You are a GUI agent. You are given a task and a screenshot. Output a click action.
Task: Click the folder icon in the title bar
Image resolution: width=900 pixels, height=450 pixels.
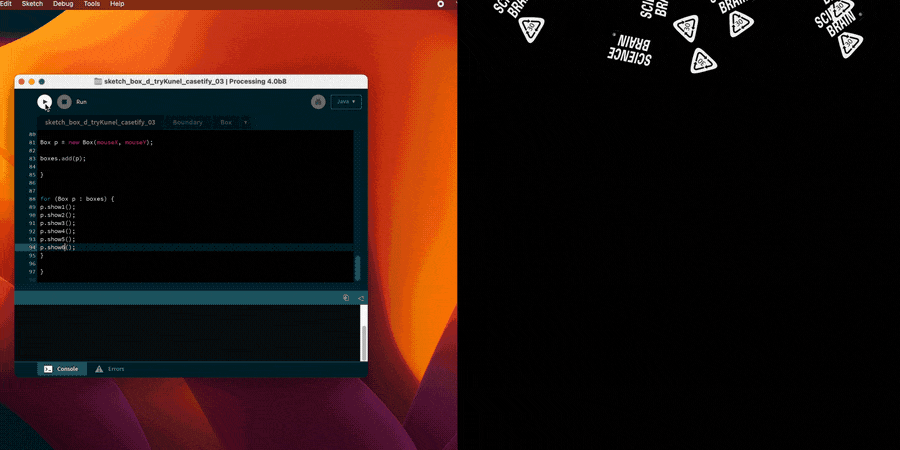(98, 82)
